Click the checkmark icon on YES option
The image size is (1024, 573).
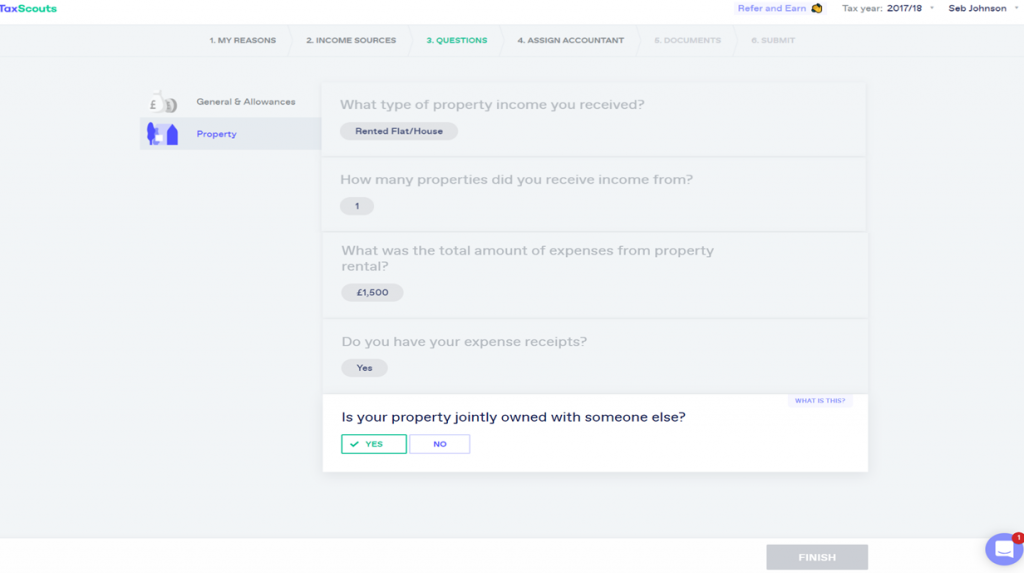coord(355,444)
